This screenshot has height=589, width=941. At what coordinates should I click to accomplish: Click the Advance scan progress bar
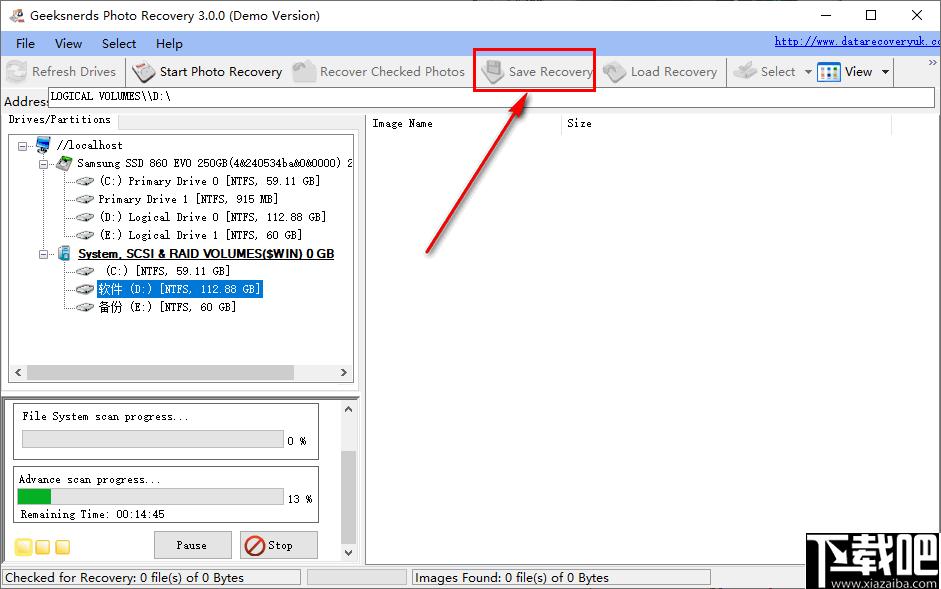coord(151,497)
